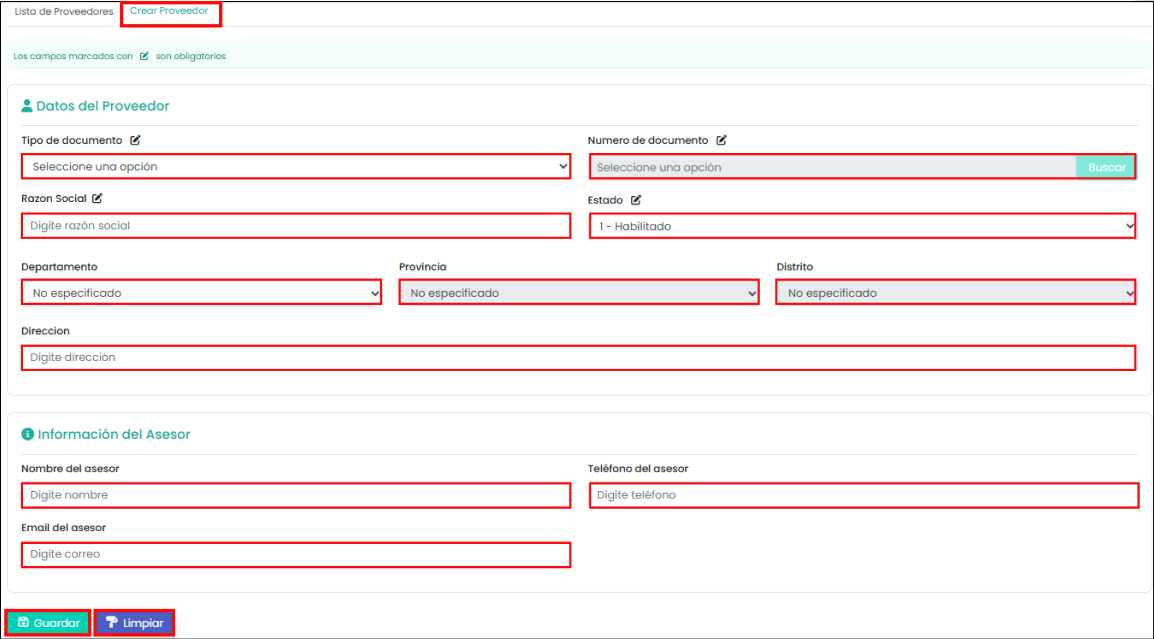
Task: Focus the Razon Social text field
Action: [x=296, y=226]
